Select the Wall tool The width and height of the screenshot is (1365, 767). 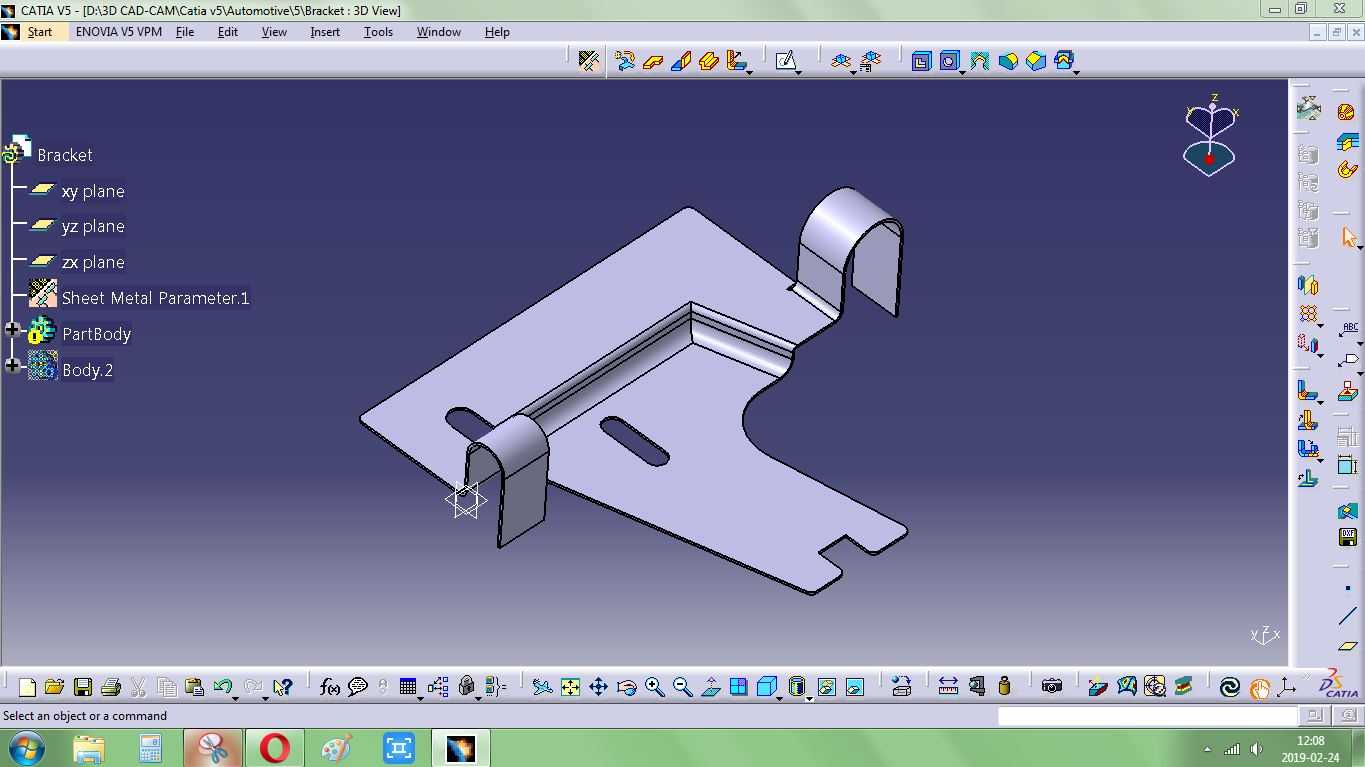(x=653, y=61)
